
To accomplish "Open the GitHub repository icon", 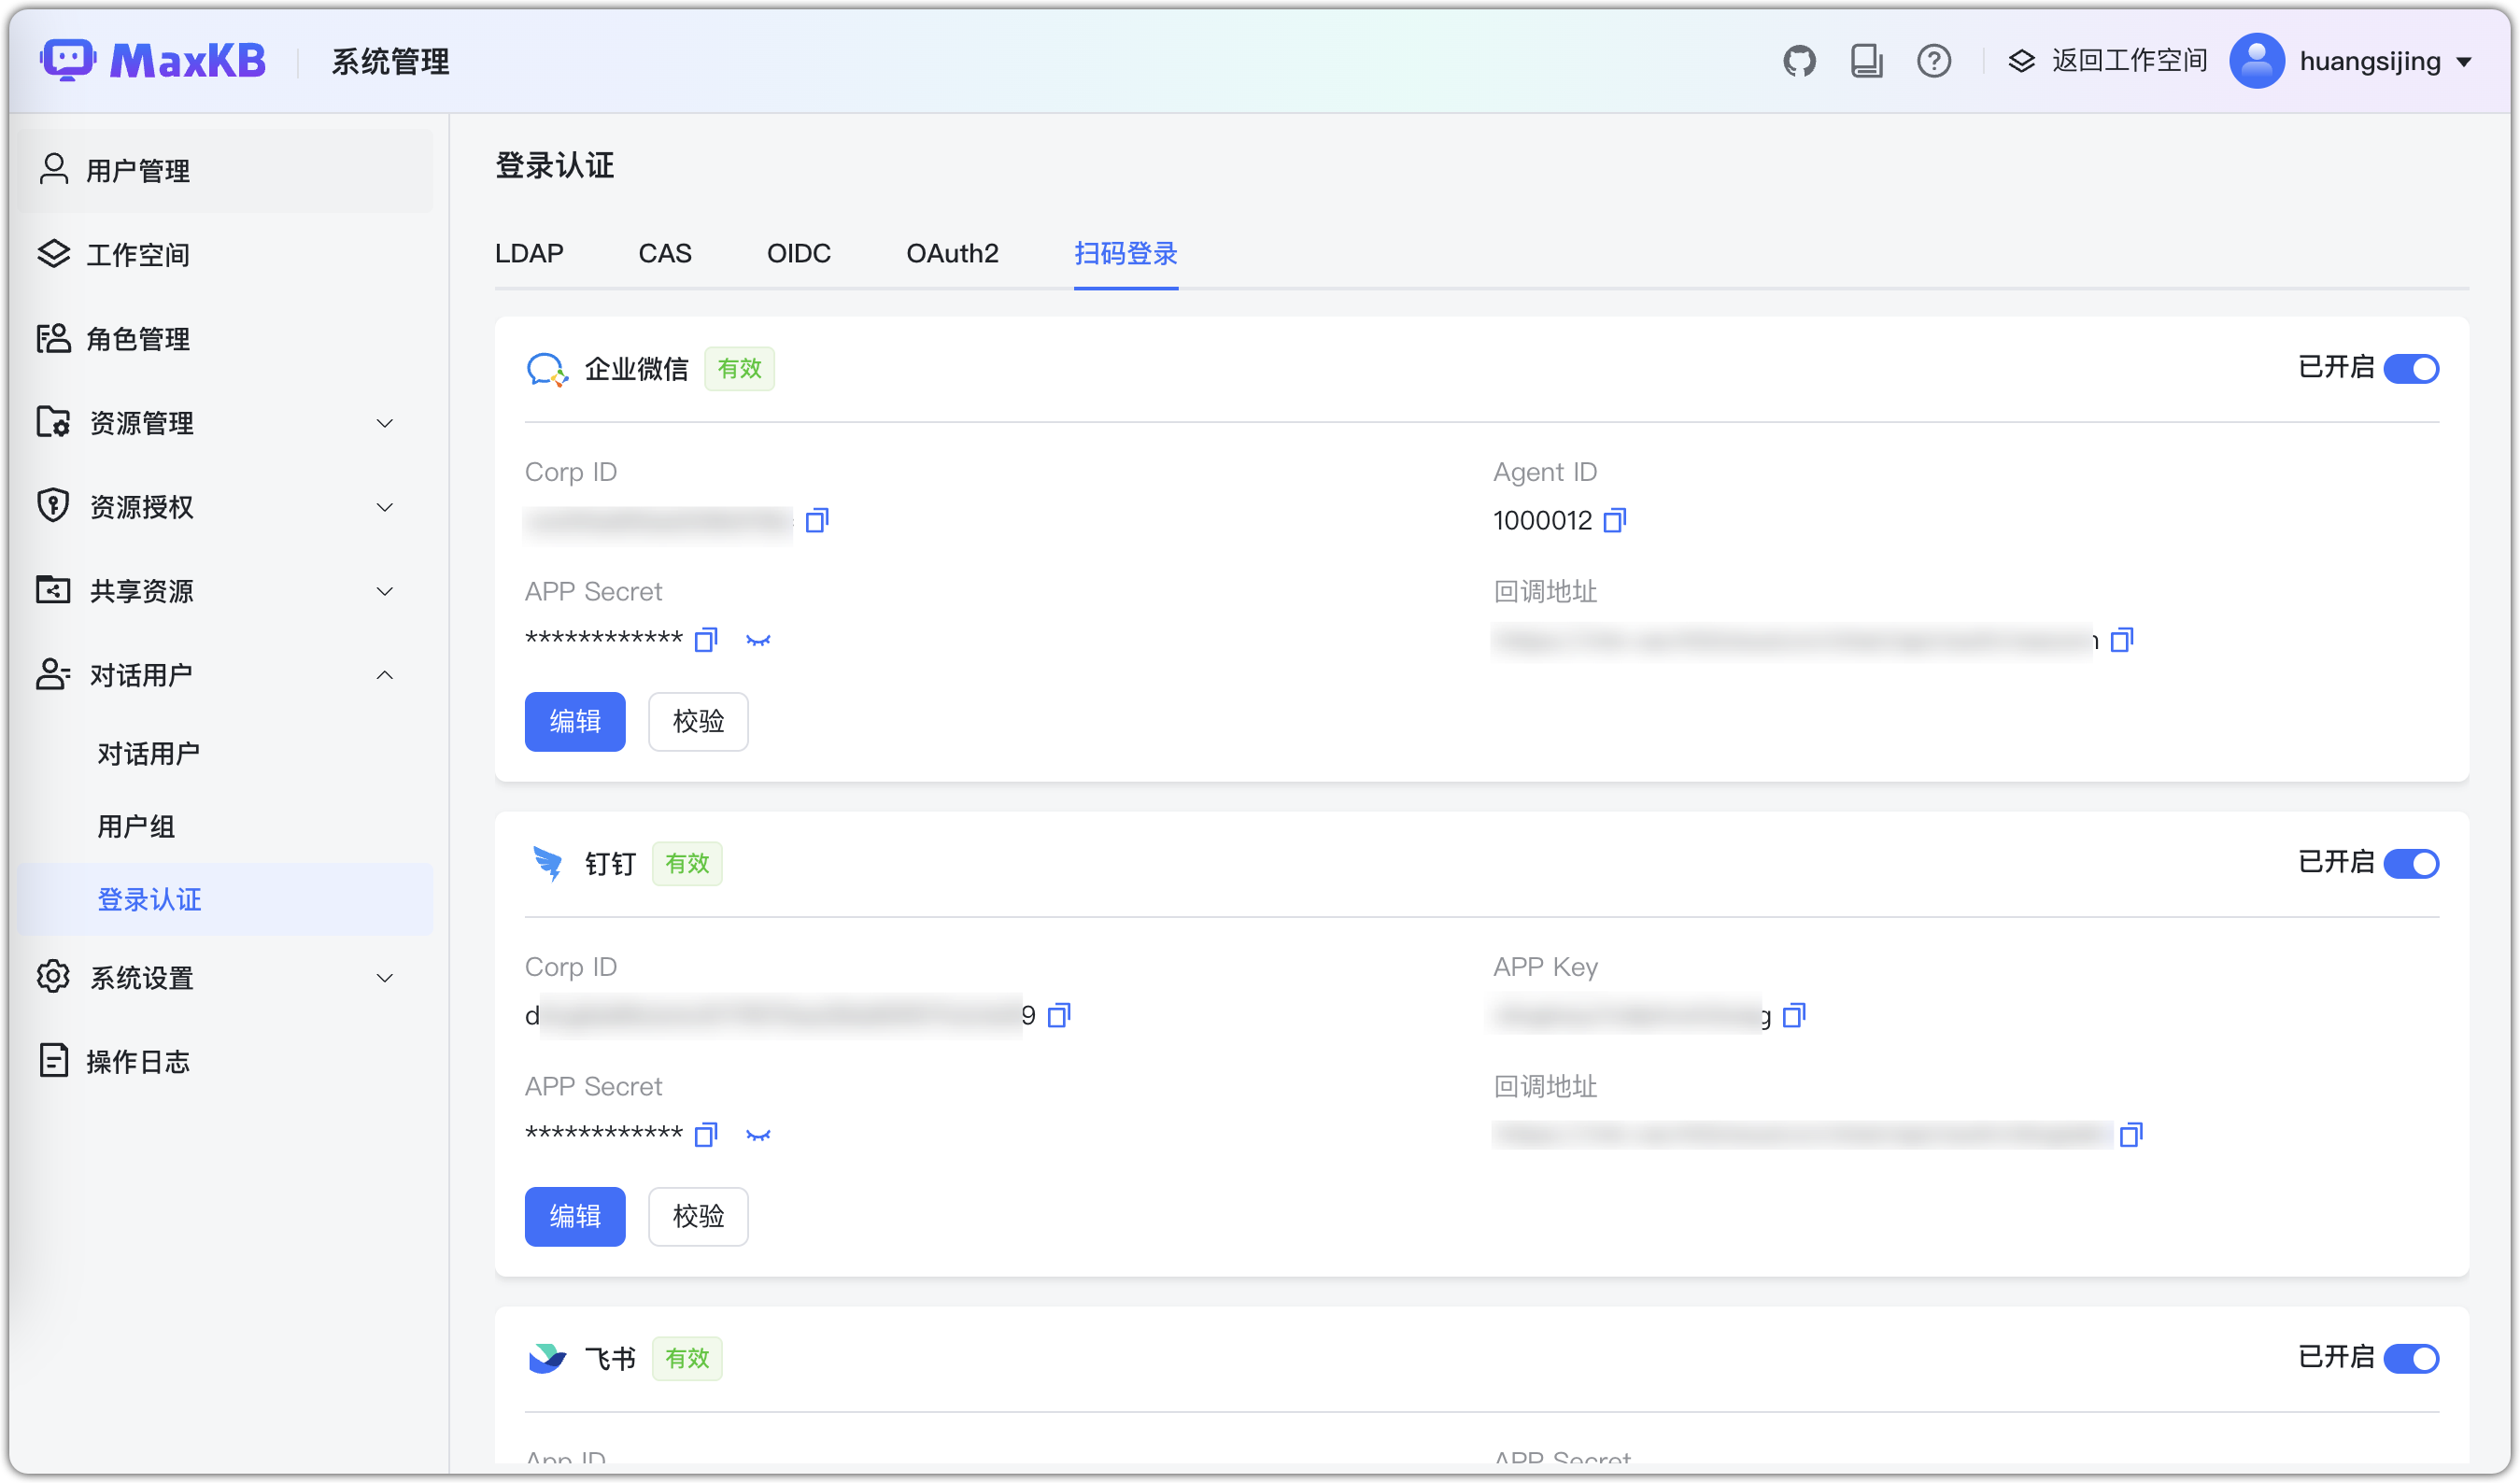I will point(1798,61).
